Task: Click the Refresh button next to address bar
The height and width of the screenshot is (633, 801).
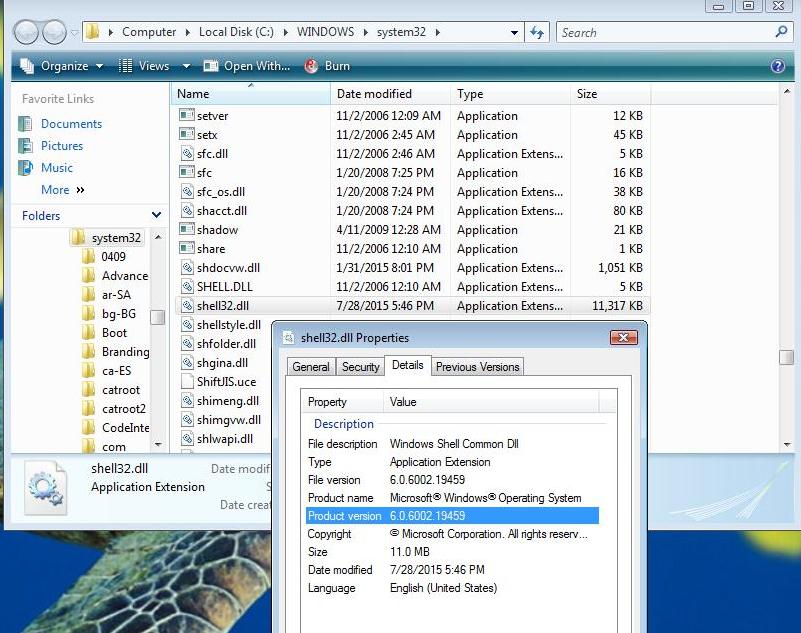Action: point(537,33)
